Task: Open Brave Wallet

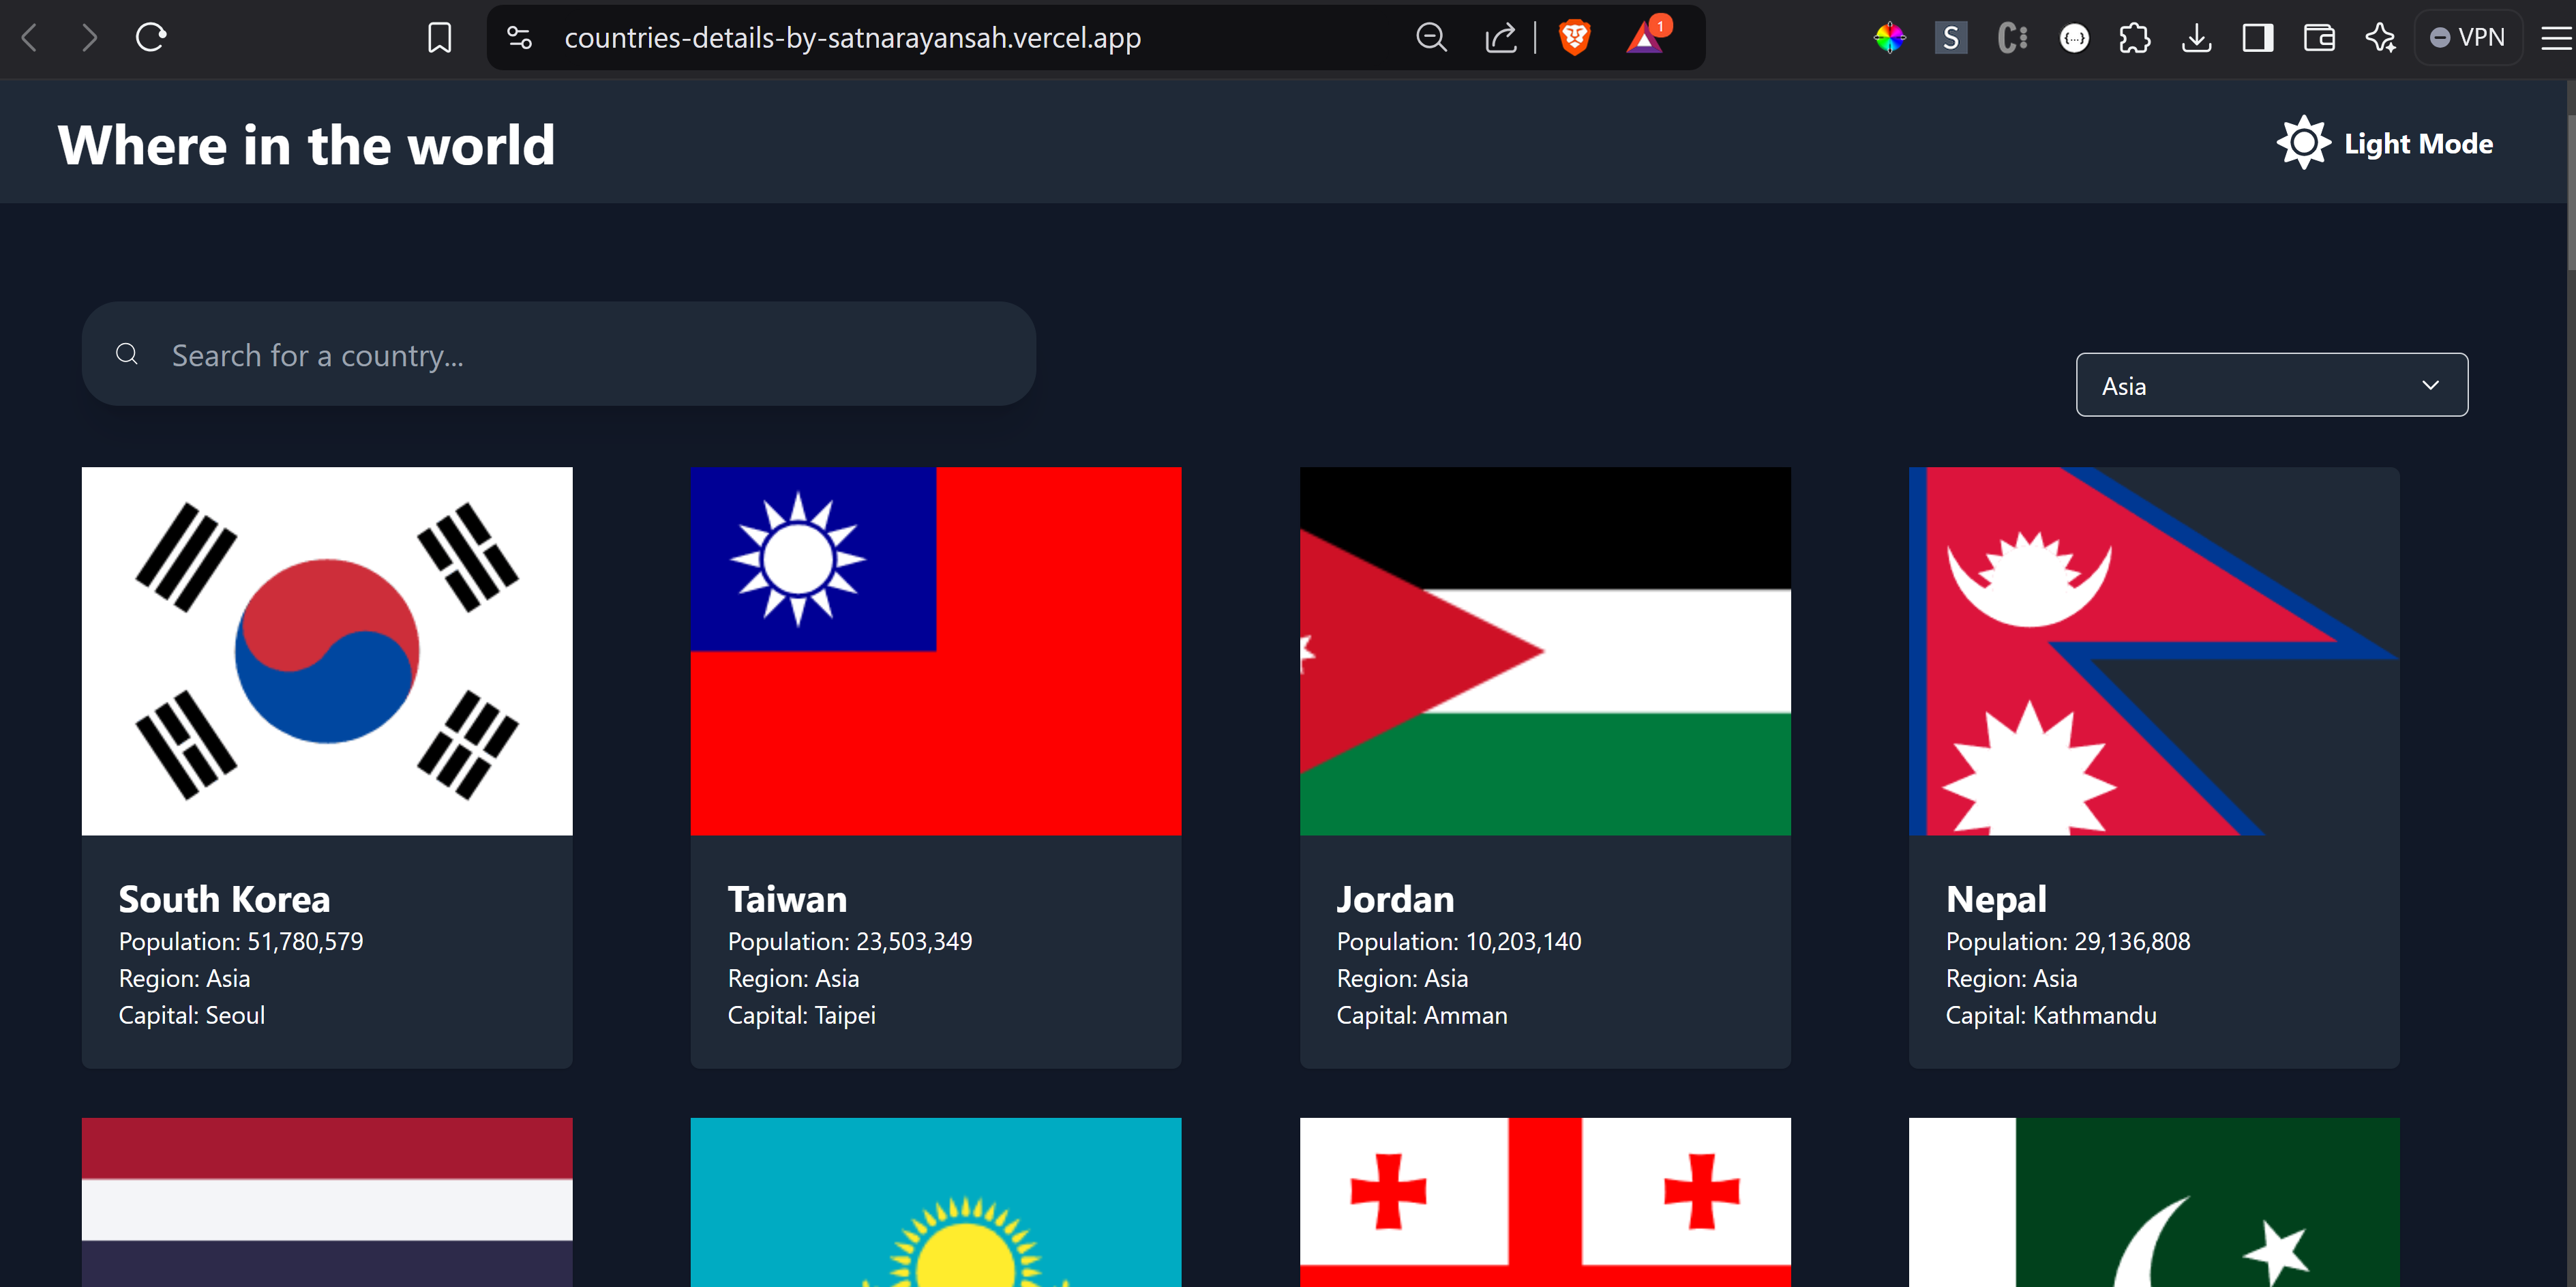Action: (x=2318, y=37)
